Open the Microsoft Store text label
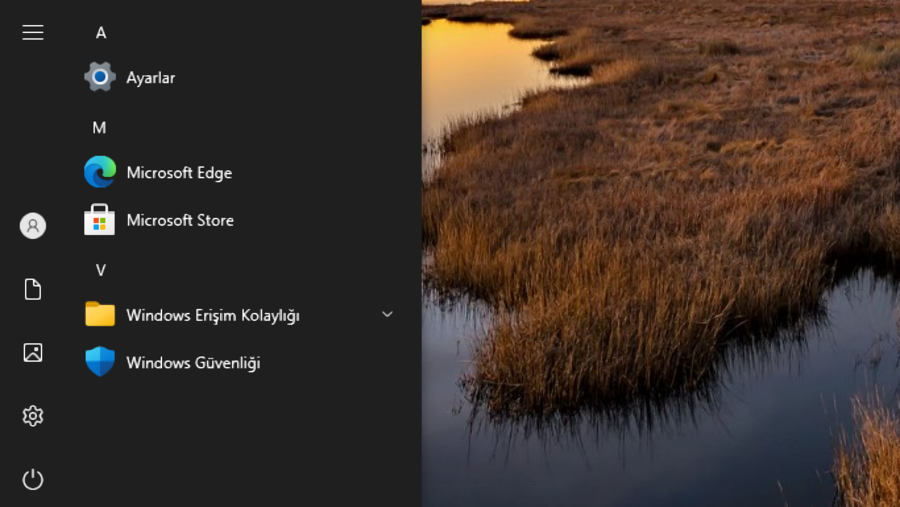 [x=180, y=220]
